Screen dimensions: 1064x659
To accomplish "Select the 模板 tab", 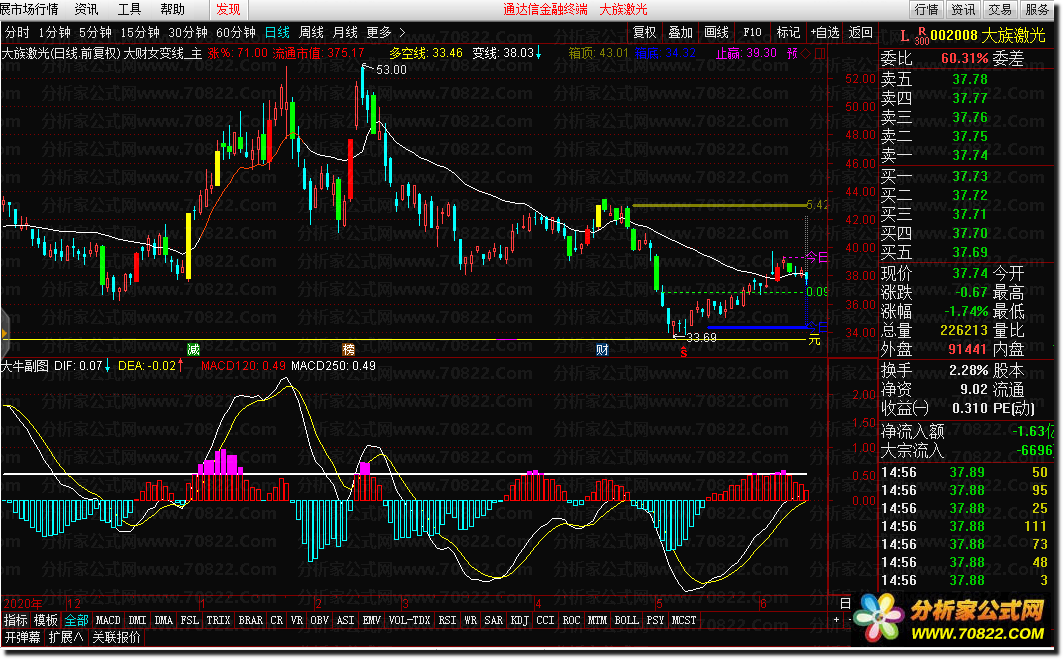I will click(46, 620).
